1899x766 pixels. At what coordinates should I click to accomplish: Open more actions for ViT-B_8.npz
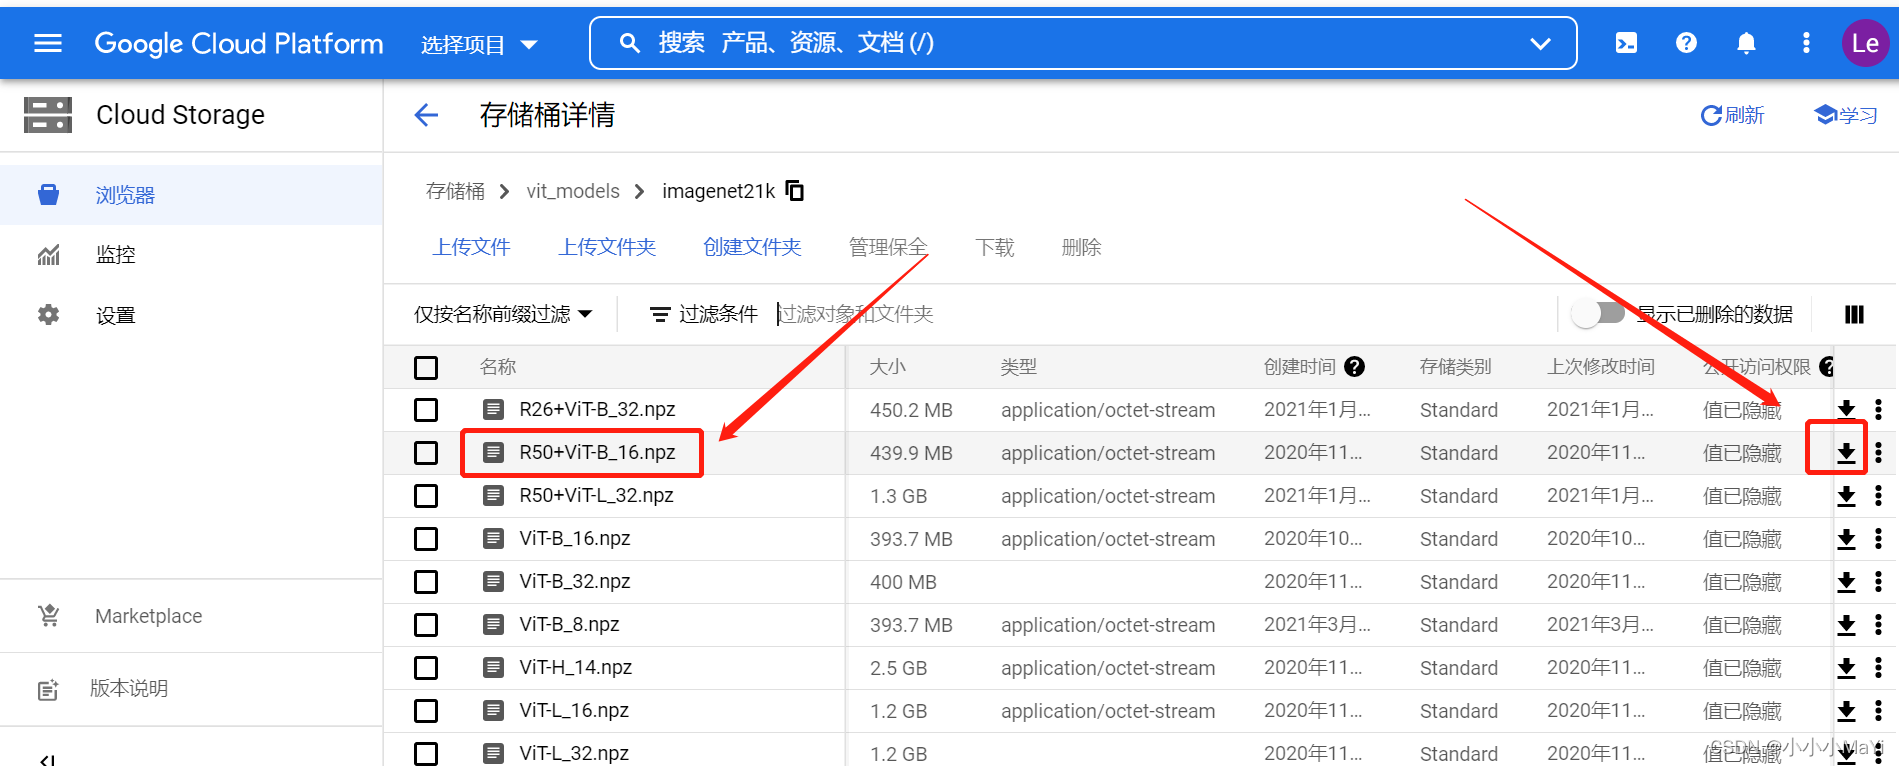click(1878, 624)
